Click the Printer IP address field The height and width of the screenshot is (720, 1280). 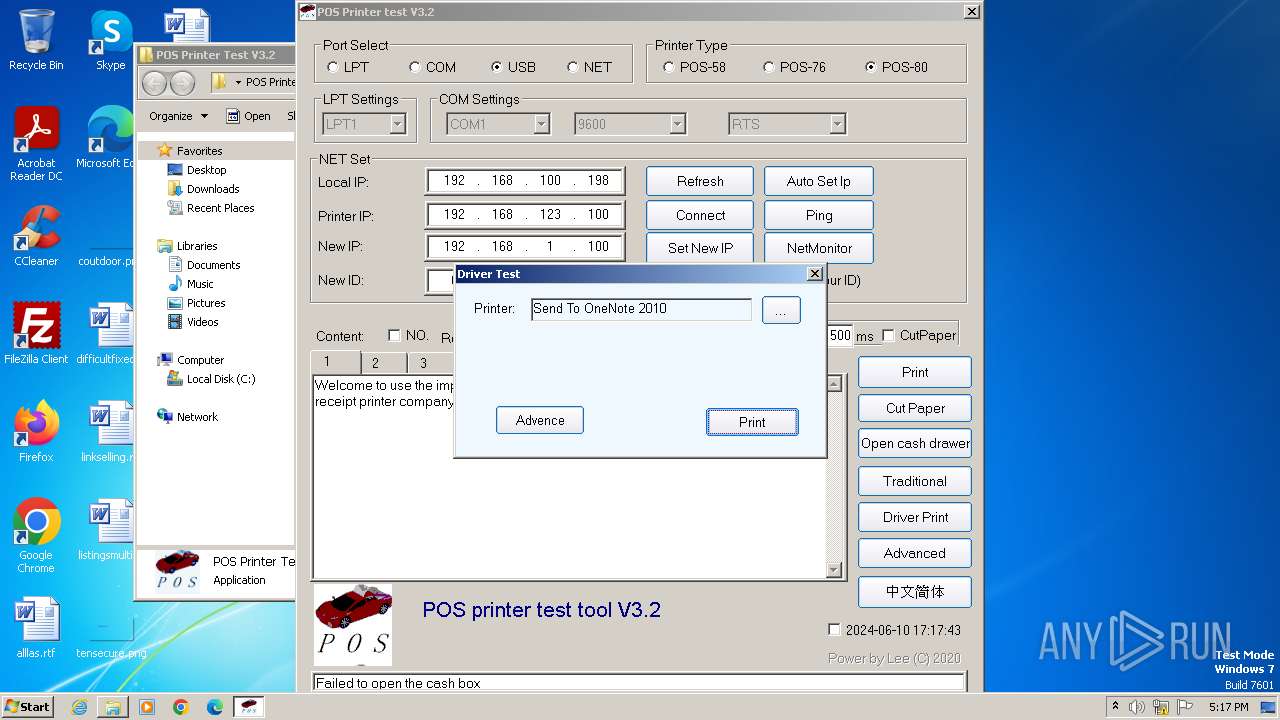click(525, 215)
